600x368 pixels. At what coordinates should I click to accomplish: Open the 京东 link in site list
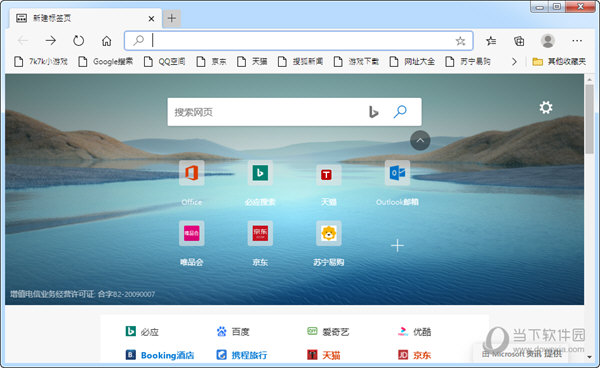click(414, 355)
